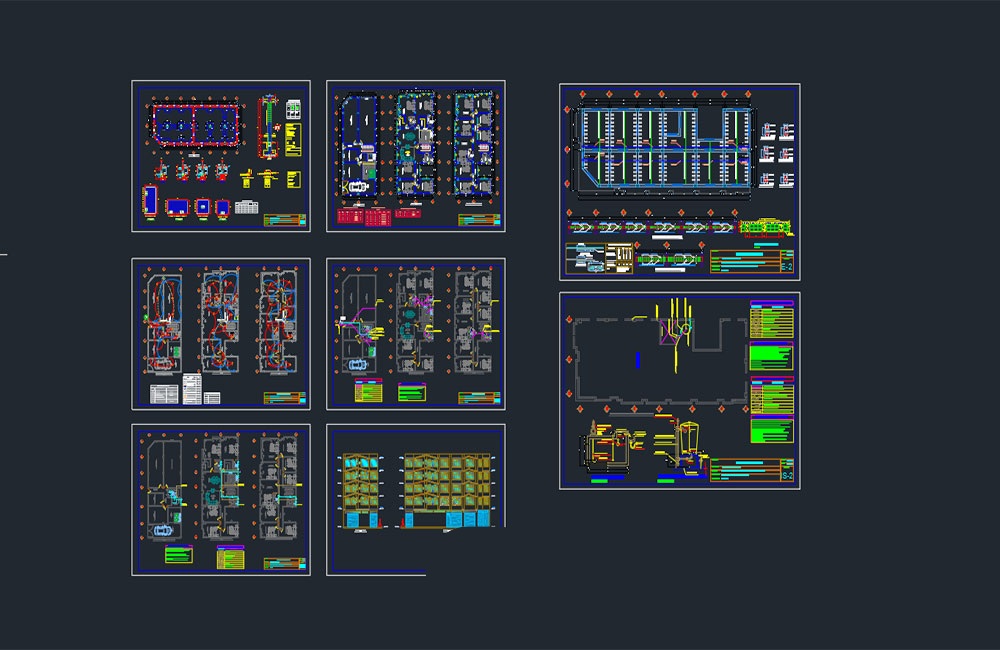Viewport: 1000px width, 650px height.
Task: Select the tall yellow notes box in the foundation sheet
Action: pos(293,140)
